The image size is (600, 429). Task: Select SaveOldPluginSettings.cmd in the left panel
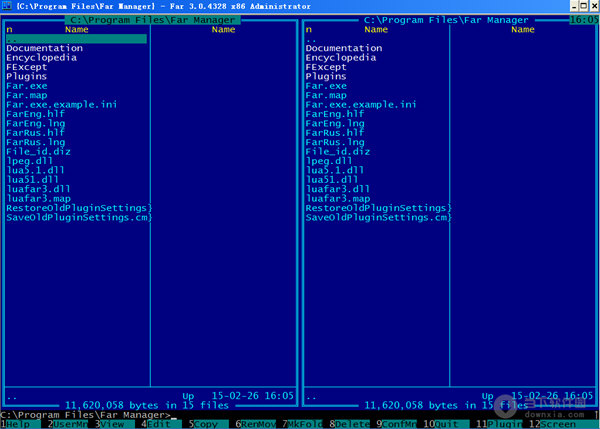coord(79,217)
